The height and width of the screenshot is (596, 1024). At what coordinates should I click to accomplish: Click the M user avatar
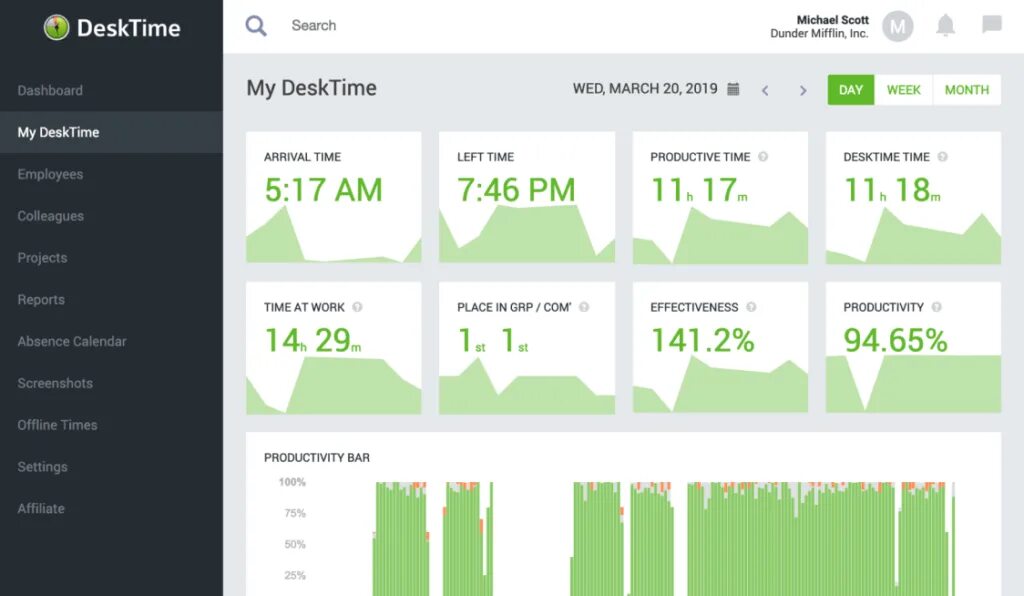point(897,27)
